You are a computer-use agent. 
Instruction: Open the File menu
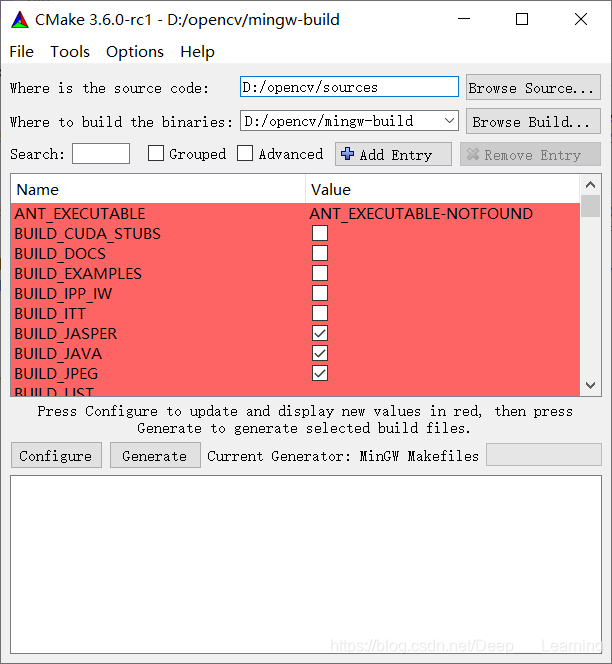pos(22,52)
